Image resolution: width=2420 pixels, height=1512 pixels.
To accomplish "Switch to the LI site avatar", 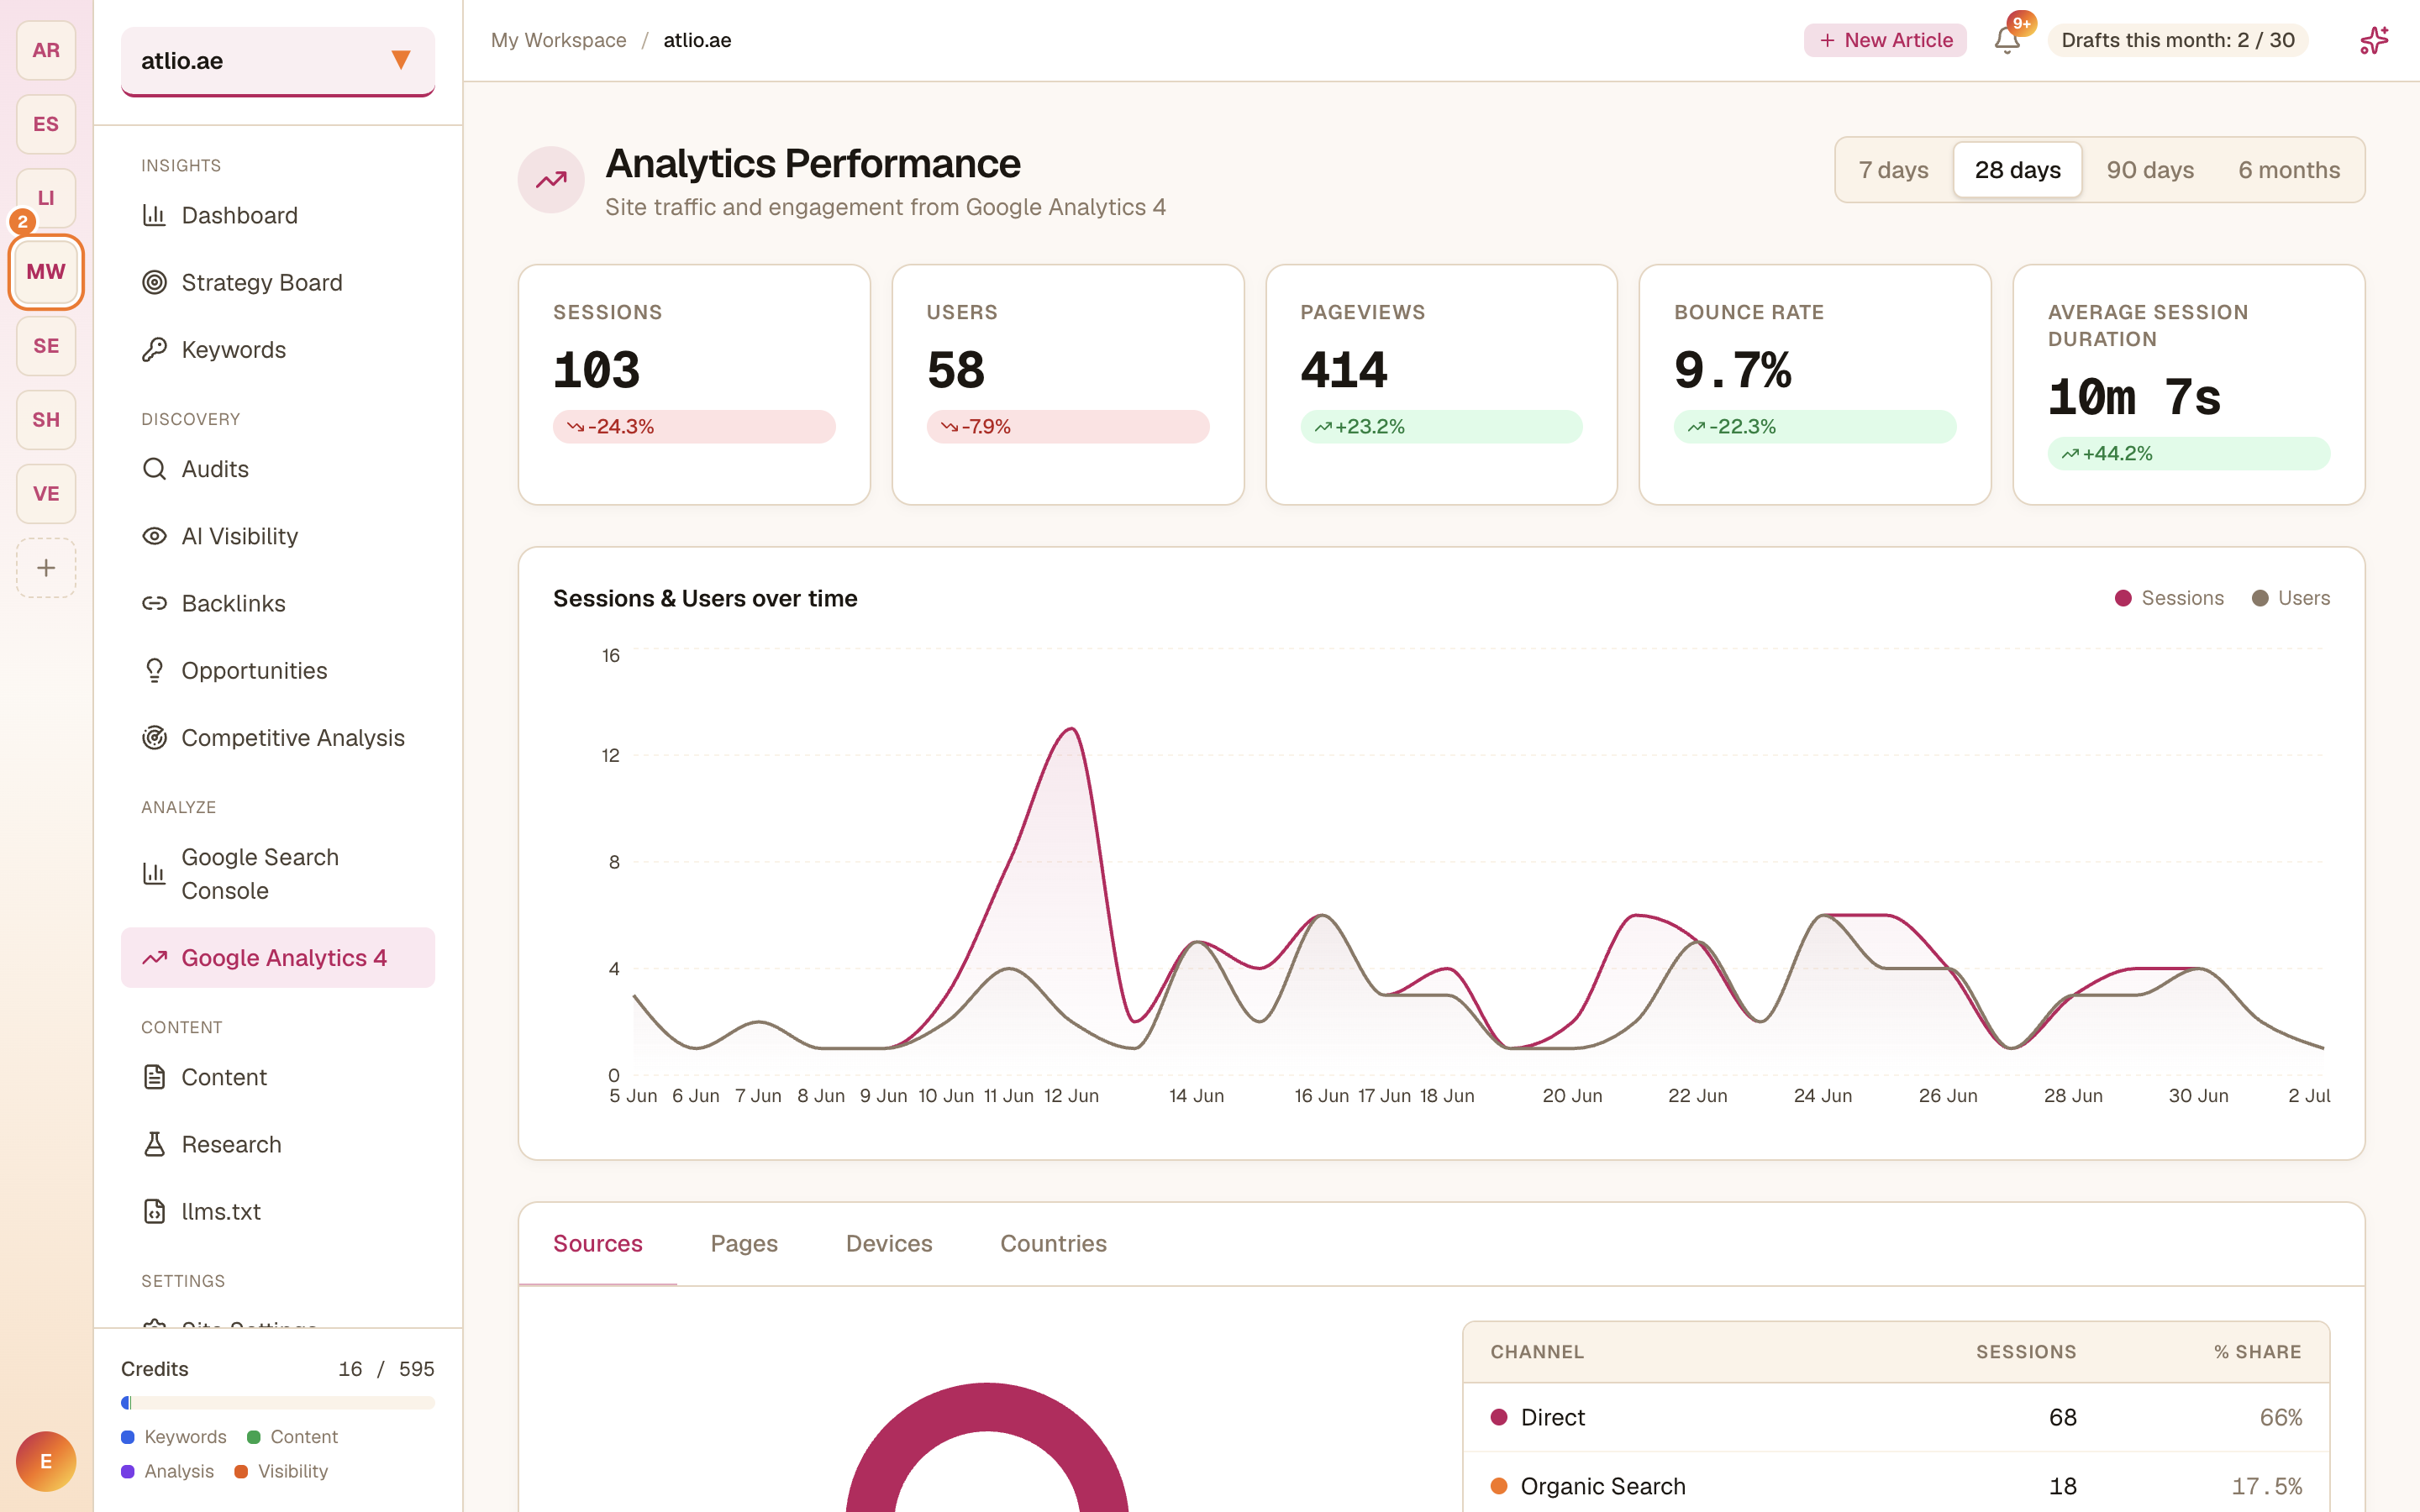I will 46,198.
